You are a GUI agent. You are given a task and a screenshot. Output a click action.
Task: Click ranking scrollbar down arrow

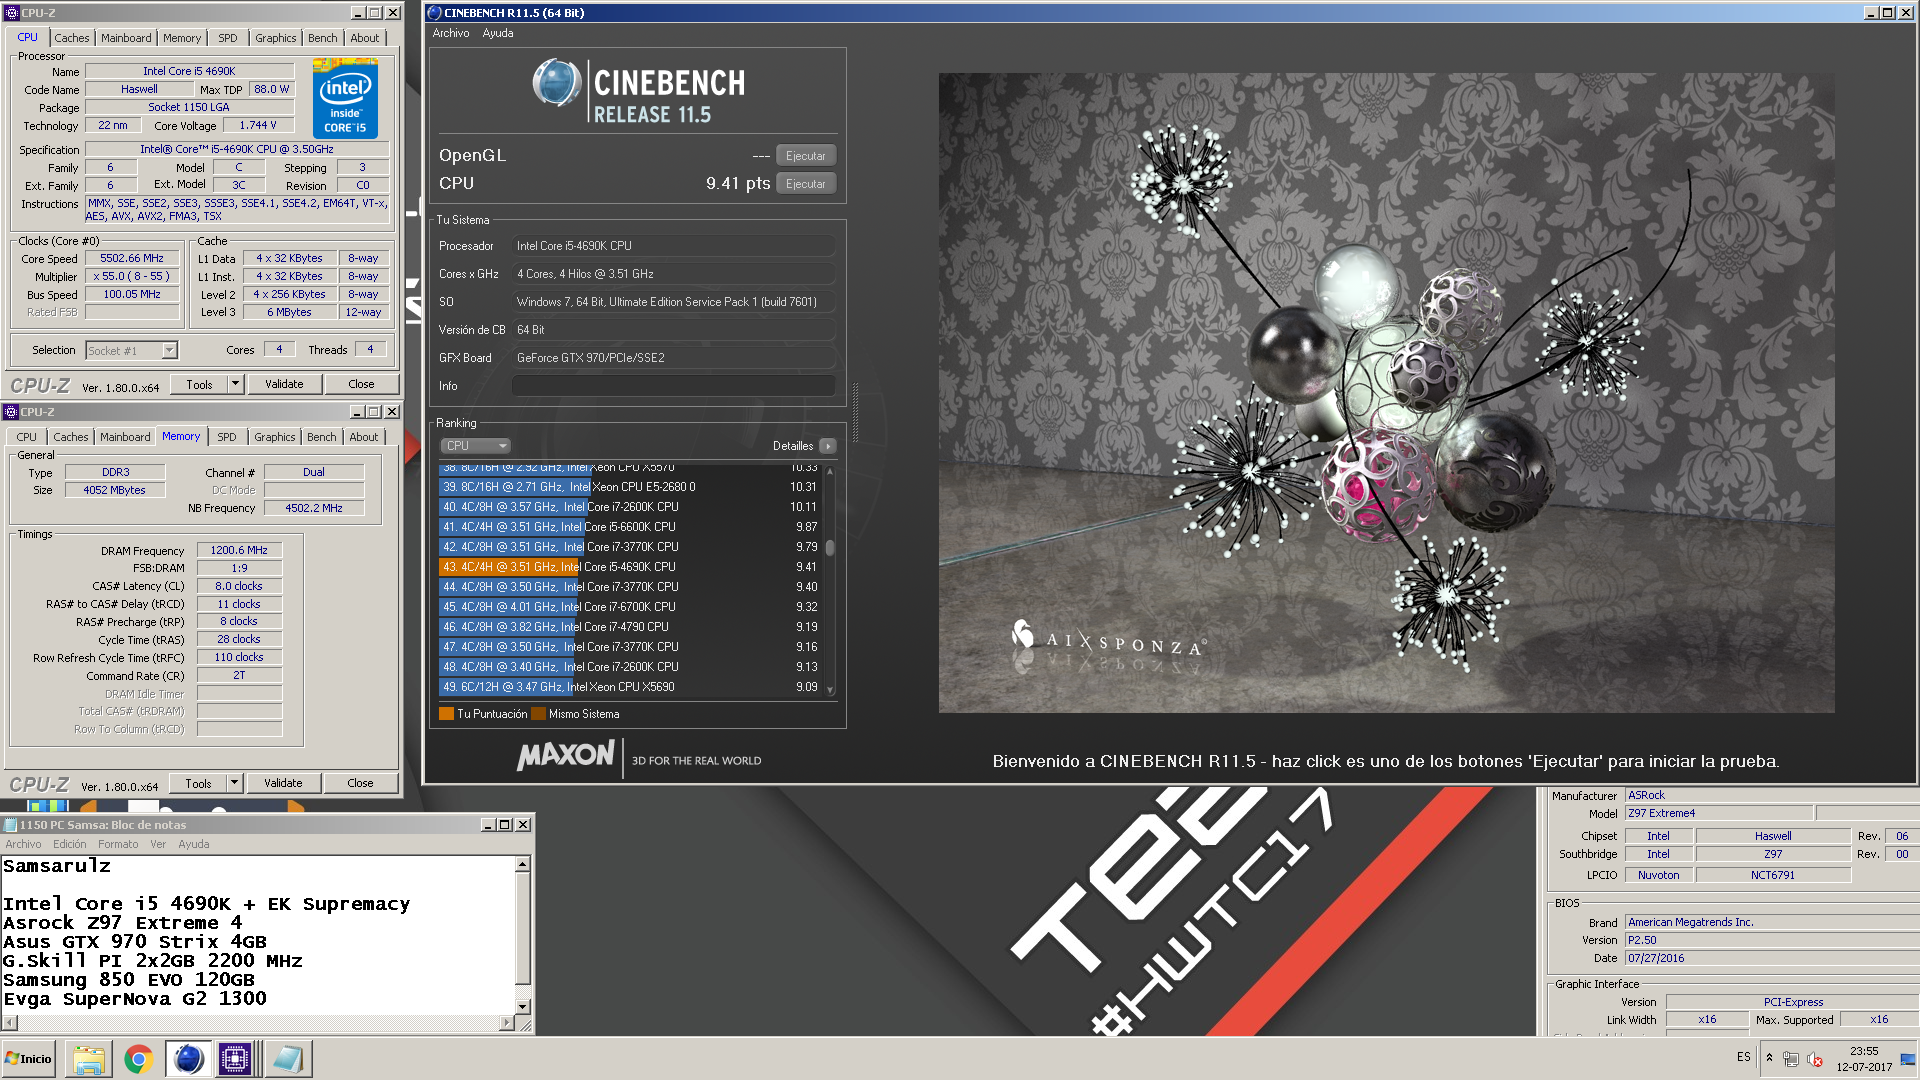click(830, 689)
